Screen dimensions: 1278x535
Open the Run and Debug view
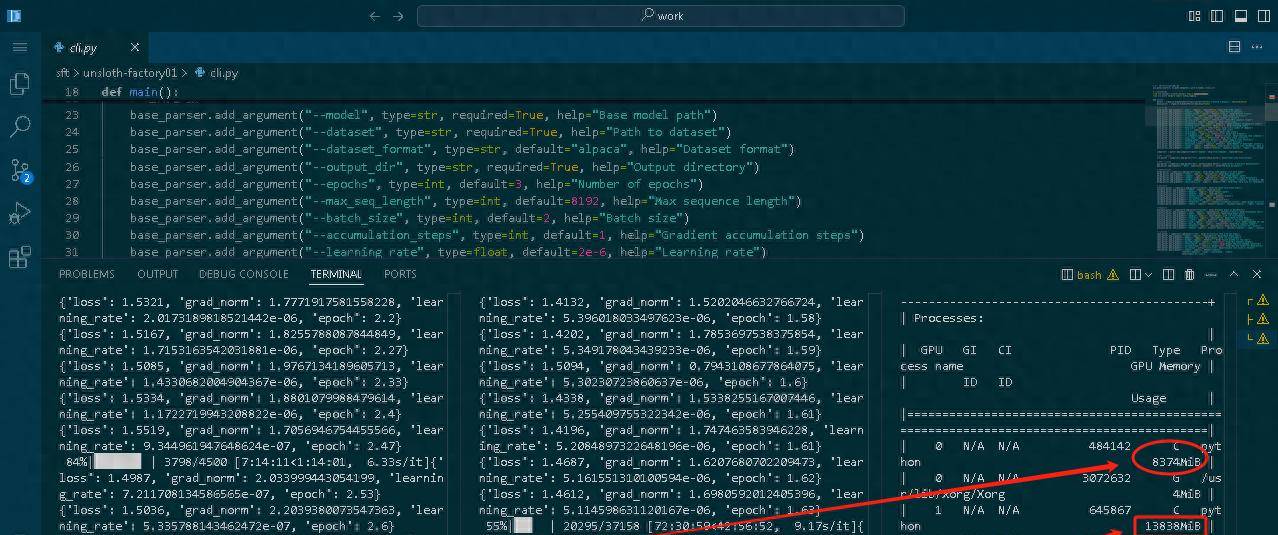click(x=19, y=214)
